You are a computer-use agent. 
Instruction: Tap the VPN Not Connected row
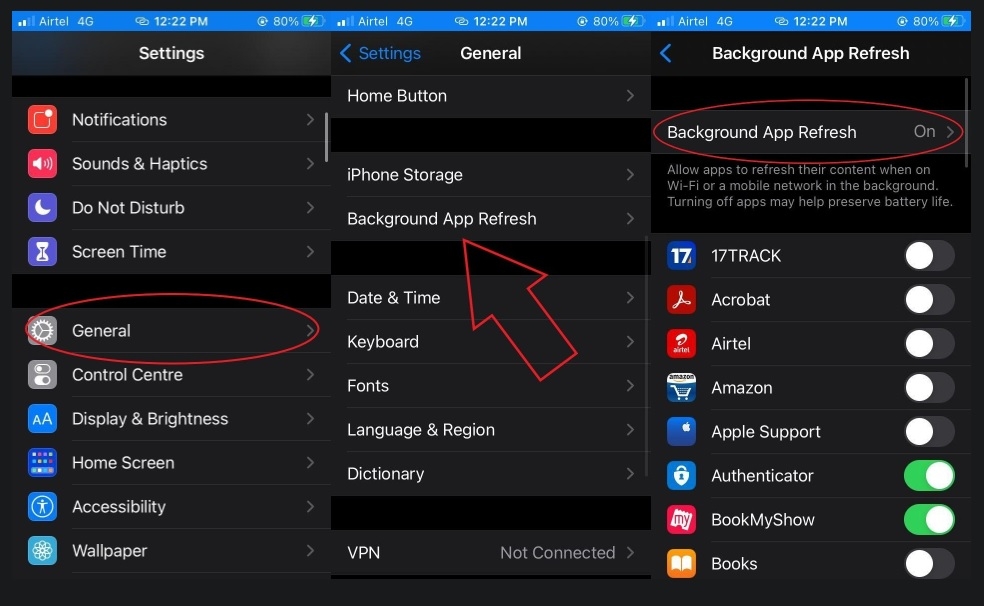(490, 552)
